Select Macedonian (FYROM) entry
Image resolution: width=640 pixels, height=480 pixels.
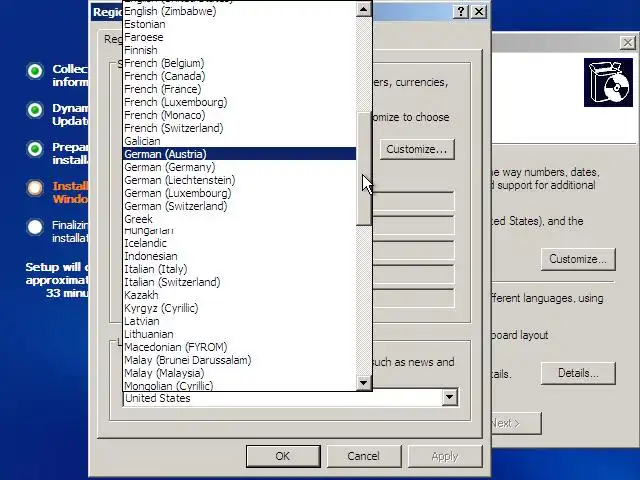coord(240,347)
